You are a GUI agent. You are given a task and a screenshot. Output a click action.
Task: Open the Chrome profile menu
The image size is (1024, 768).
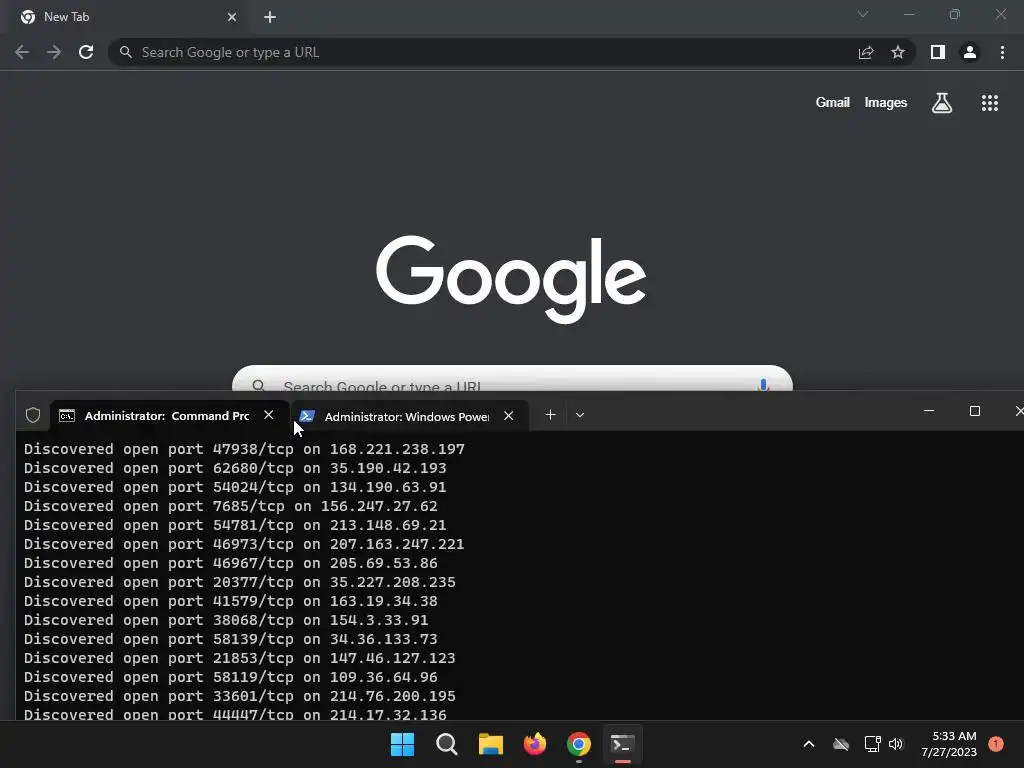coord(970,52)
